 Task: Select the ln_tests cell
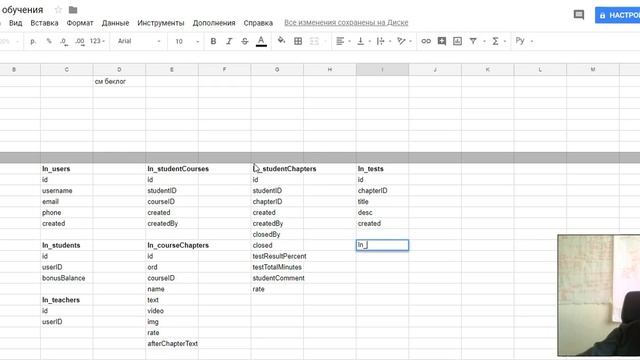(382, 169)
